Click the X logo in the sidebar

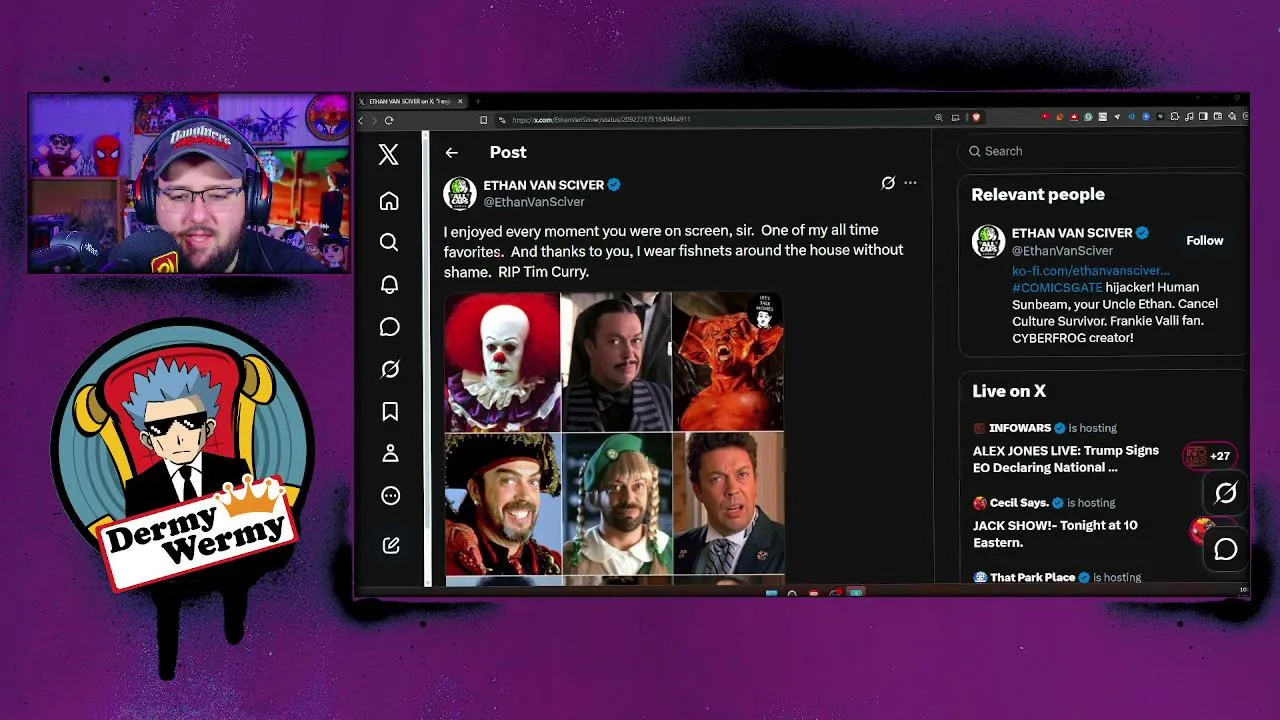[x=389, y=153]
